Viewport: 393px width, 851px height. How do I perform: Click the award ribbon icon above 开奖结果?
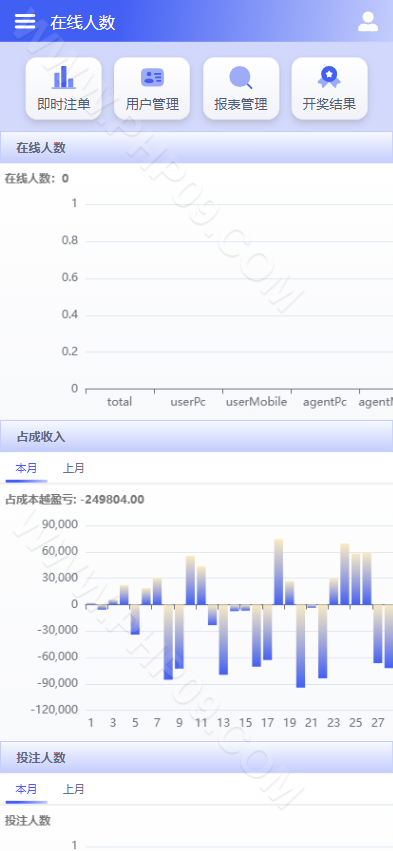point(329,77)
